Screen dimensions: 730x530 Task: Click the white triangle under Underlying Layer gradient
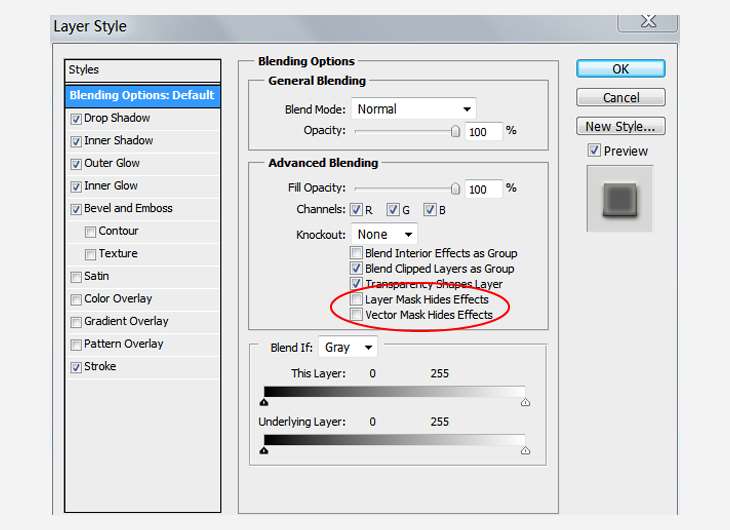pyautogui.click(x=525, y=450)
